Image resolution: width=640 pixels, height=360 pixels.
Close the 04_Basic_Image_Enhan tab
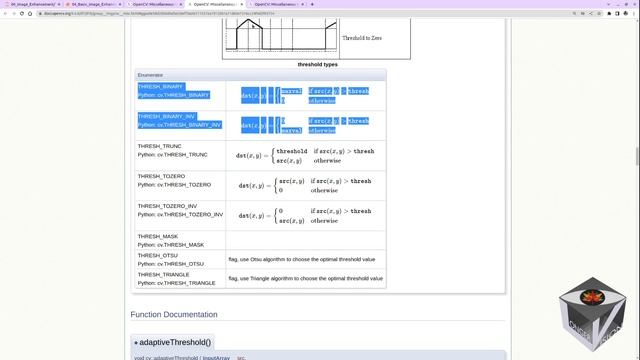(x=120, y=4)
